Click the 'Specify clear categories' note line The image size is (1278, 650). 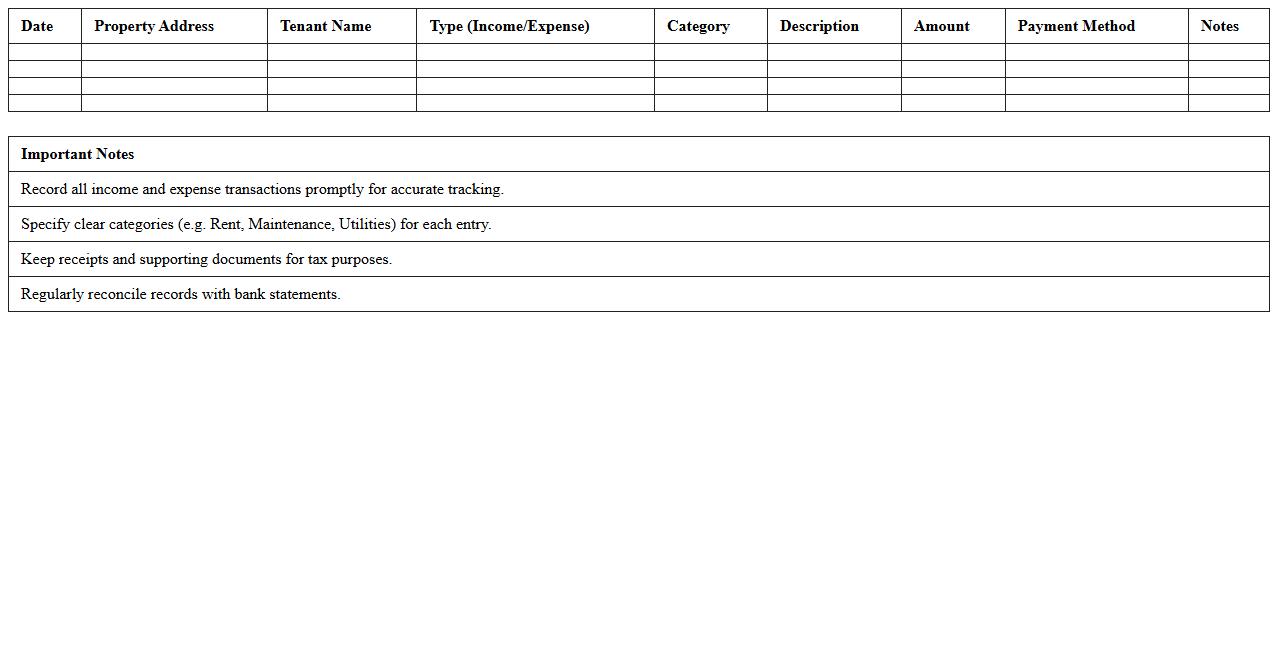pyautogui.click(x=256, y=224)
